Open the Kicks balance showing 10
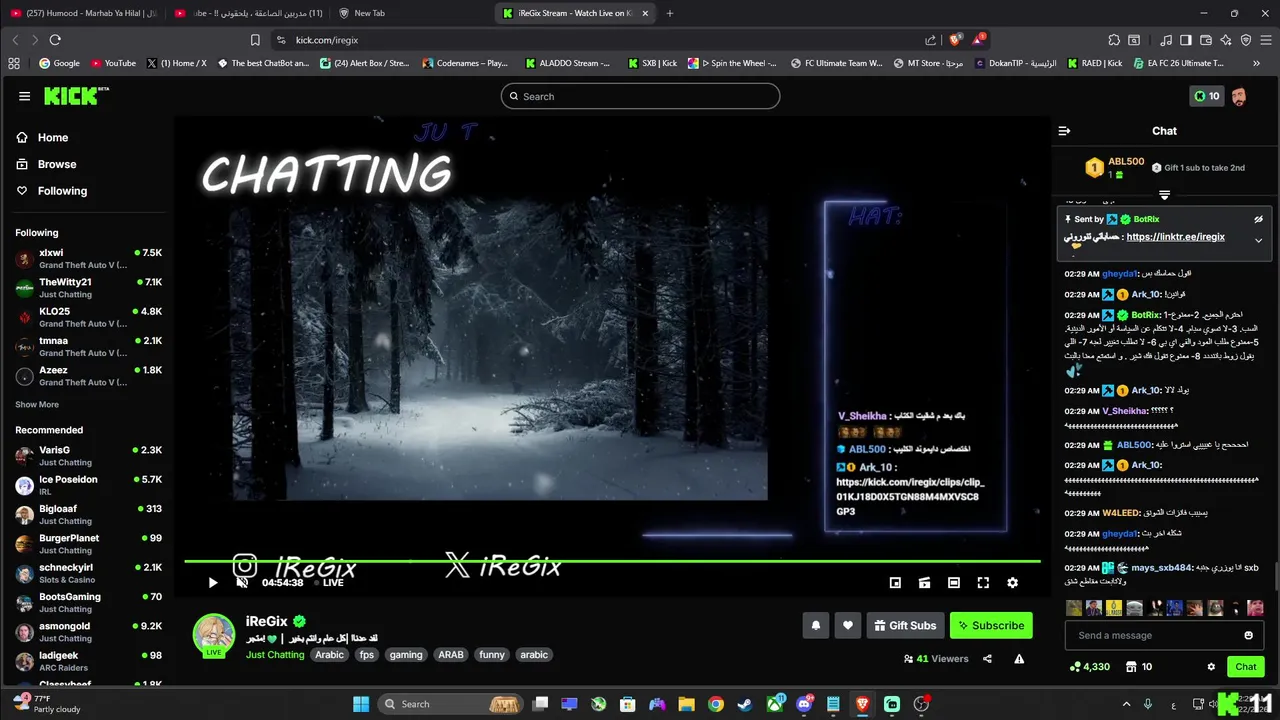Image resolution: width=1280 pixels, height=720 pixels. point(1207,96)
